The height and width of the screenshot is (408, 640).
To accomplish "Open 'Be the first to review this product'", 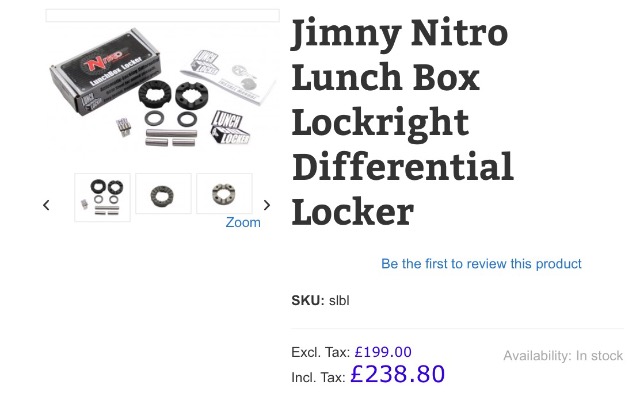I will pos(481,264).
